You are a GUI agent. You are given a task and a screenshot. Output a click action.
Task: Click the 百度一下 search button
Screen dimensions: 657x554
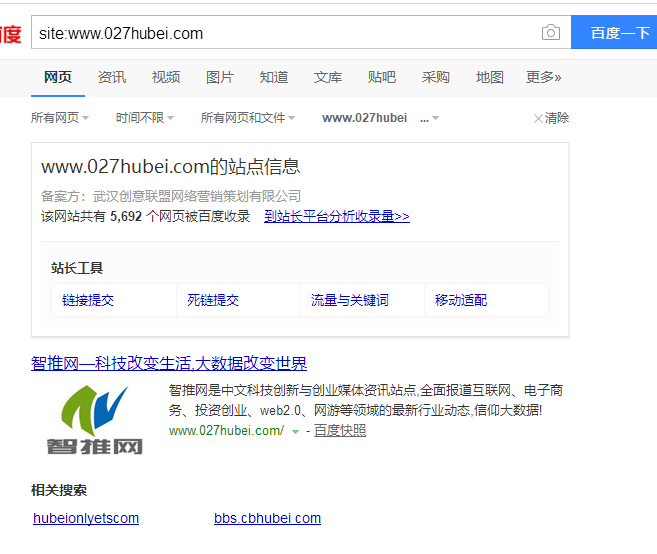(x=614, y=32)
